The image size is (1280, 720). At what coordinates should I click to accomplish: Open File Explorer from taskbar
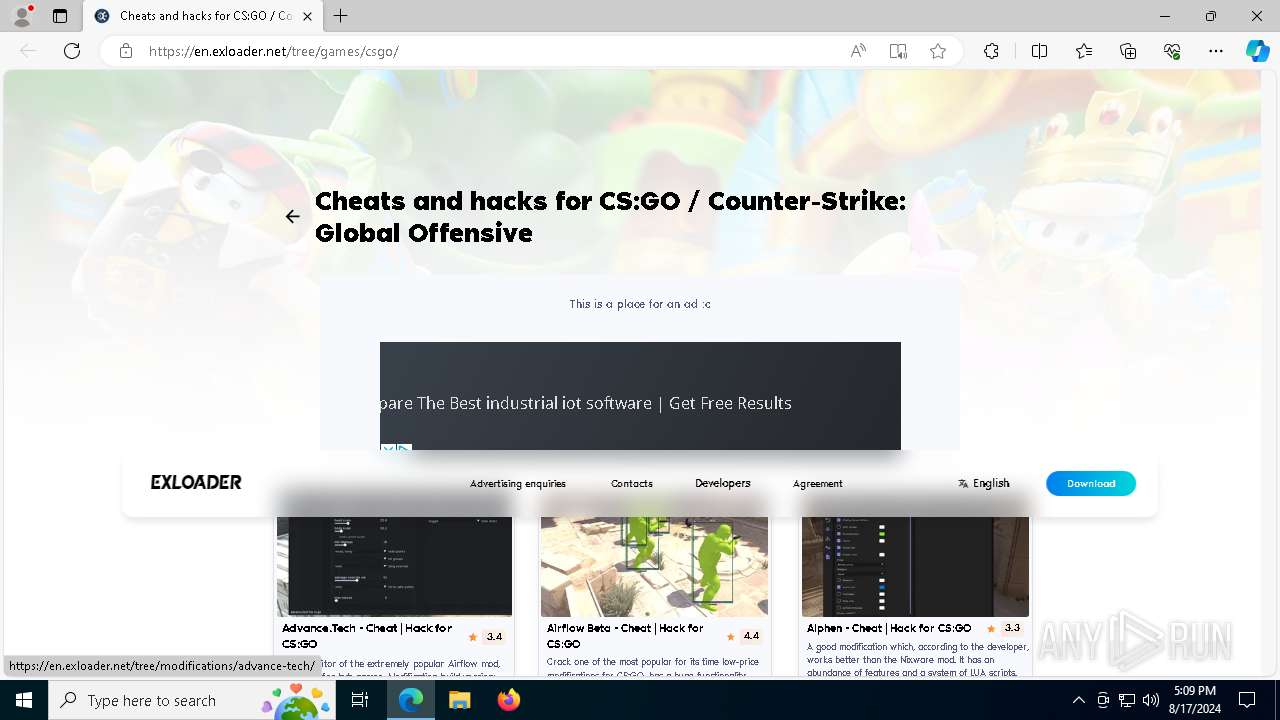tap(460, 700)
